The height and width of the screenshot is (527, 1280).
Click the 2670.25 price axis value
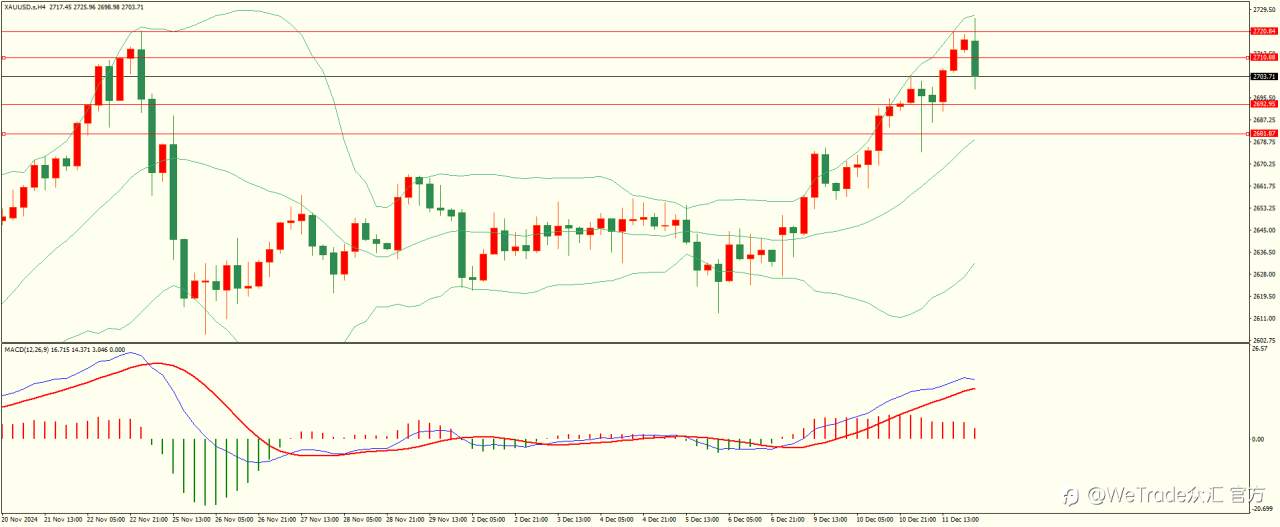point(1264,164)
